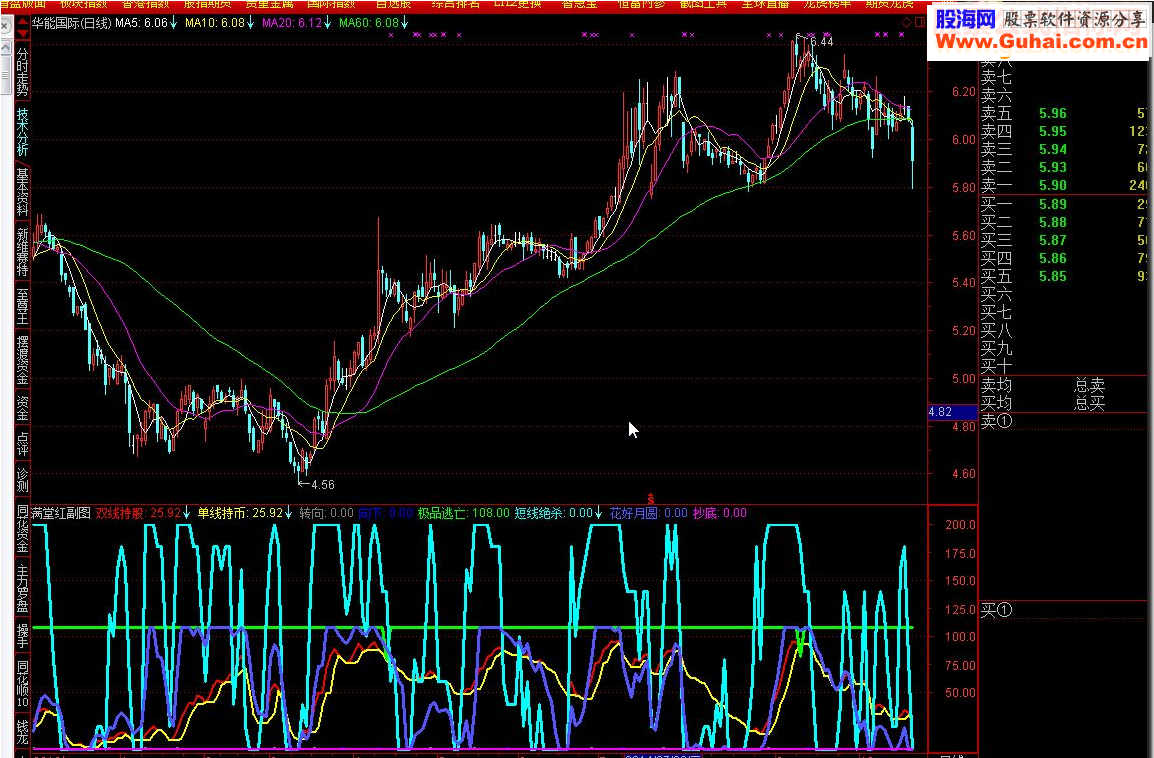The width and height of the screenshot is (1154, 758).
Task: Click the red up arrow beside the stock name
Action: 23,20
